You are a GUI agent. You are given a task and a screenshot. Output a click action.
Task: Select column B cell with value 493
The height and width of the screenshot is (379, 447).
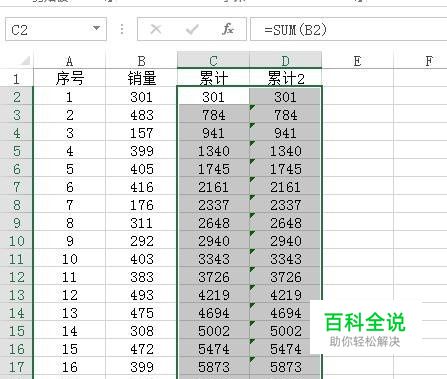click(141, 295)
